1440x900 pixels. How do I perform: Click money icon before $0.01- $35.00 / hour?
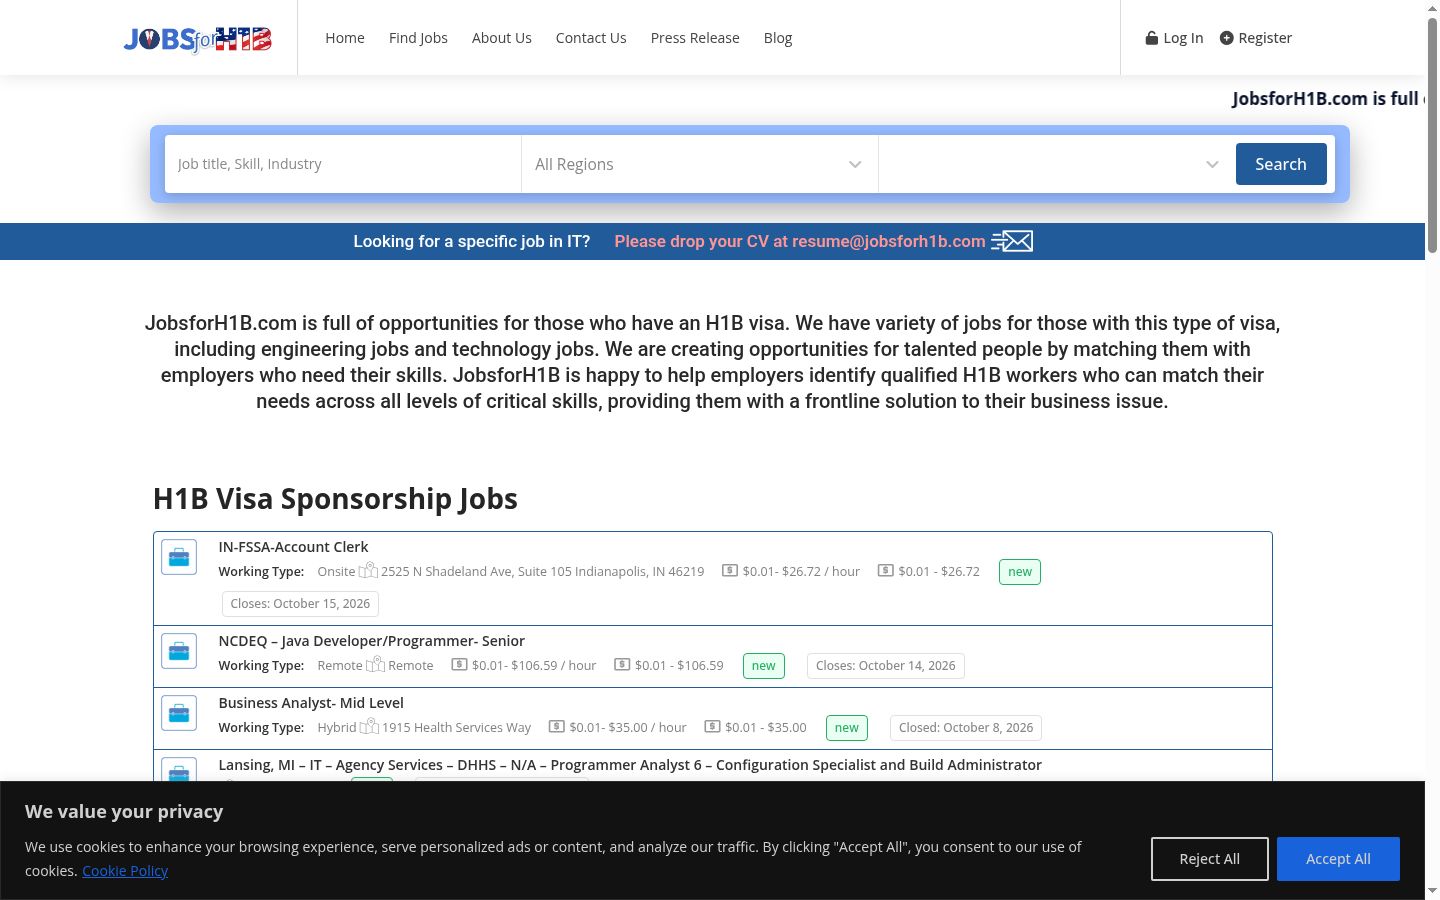557,727
